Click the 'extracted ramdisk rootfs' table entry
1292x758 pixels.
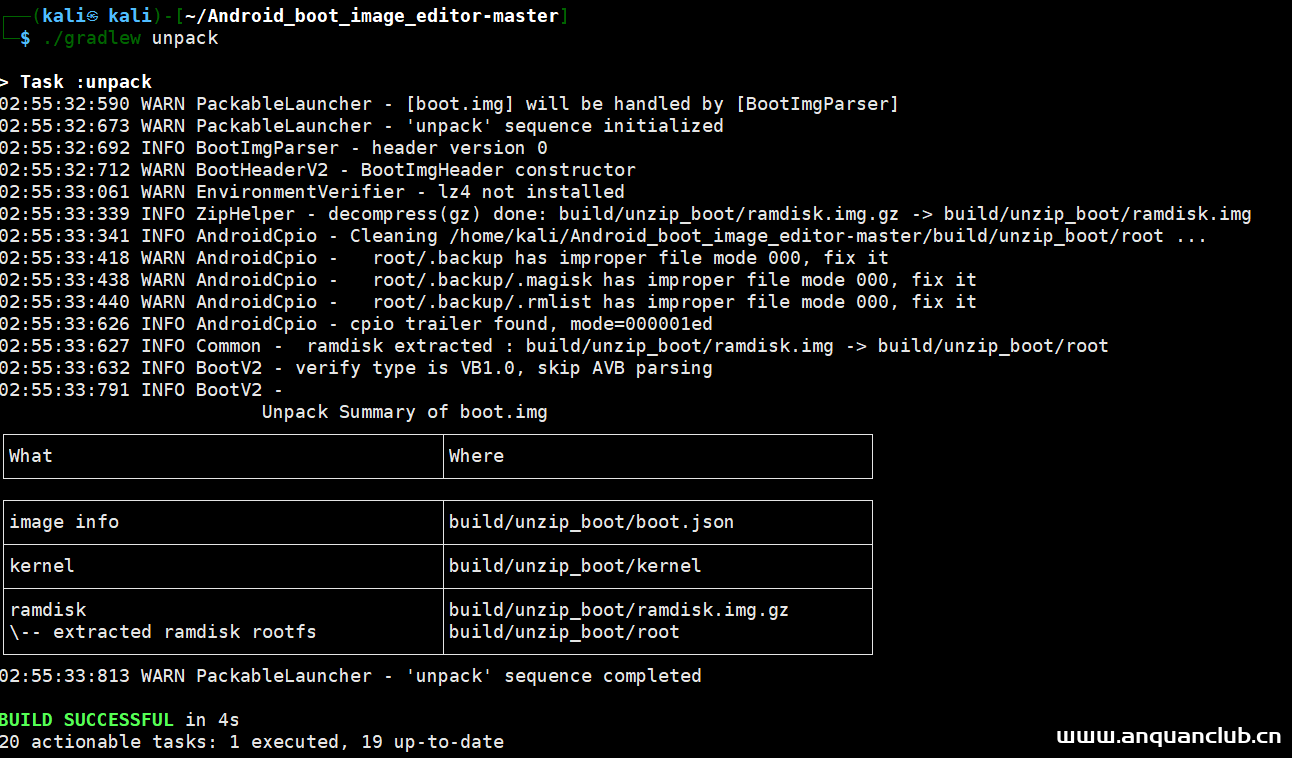point(184,632)
